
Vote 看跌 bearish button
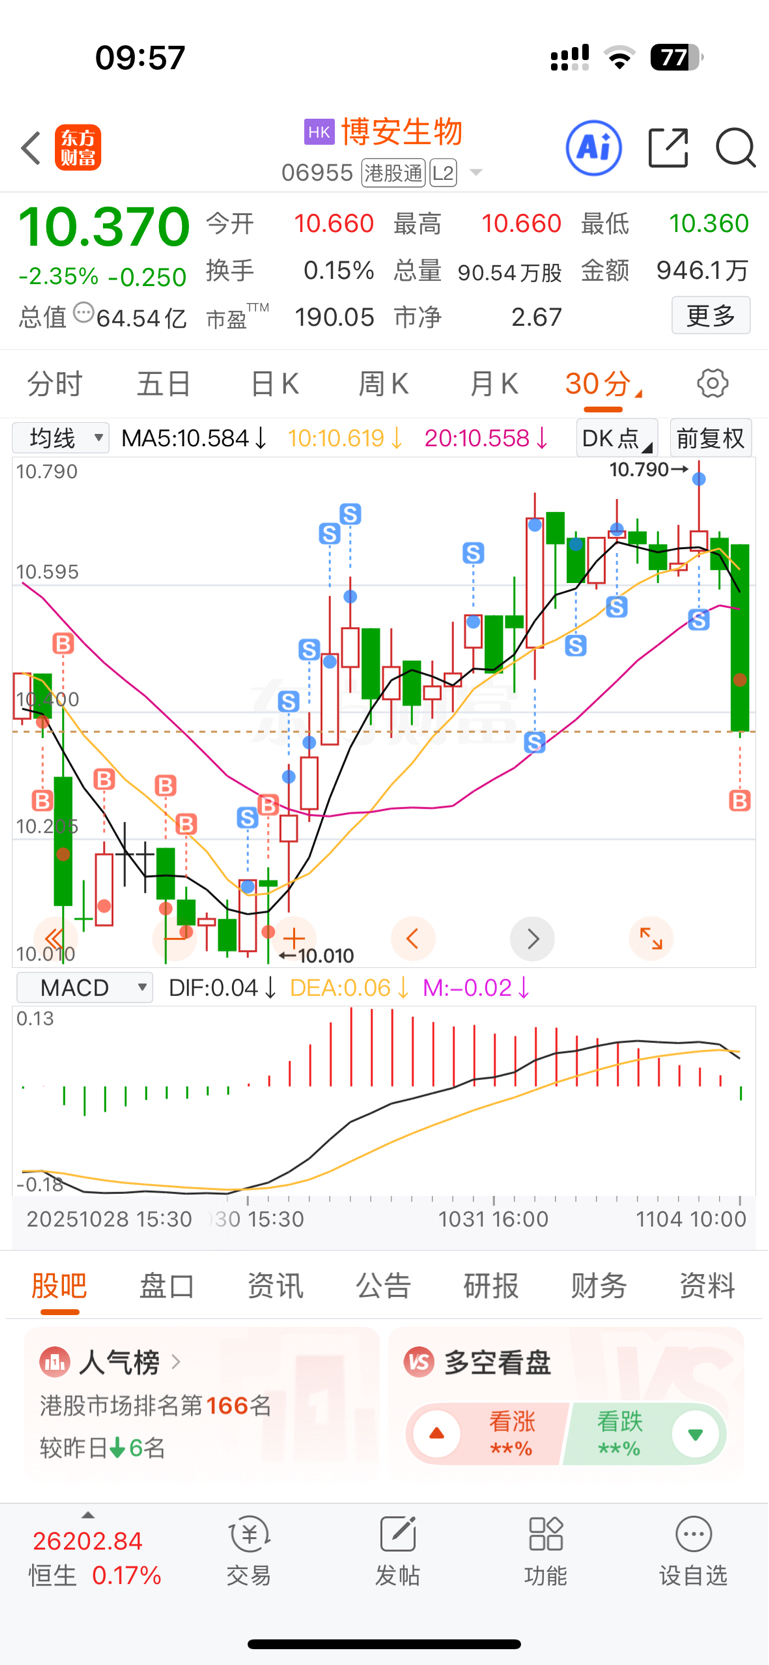646,1434
